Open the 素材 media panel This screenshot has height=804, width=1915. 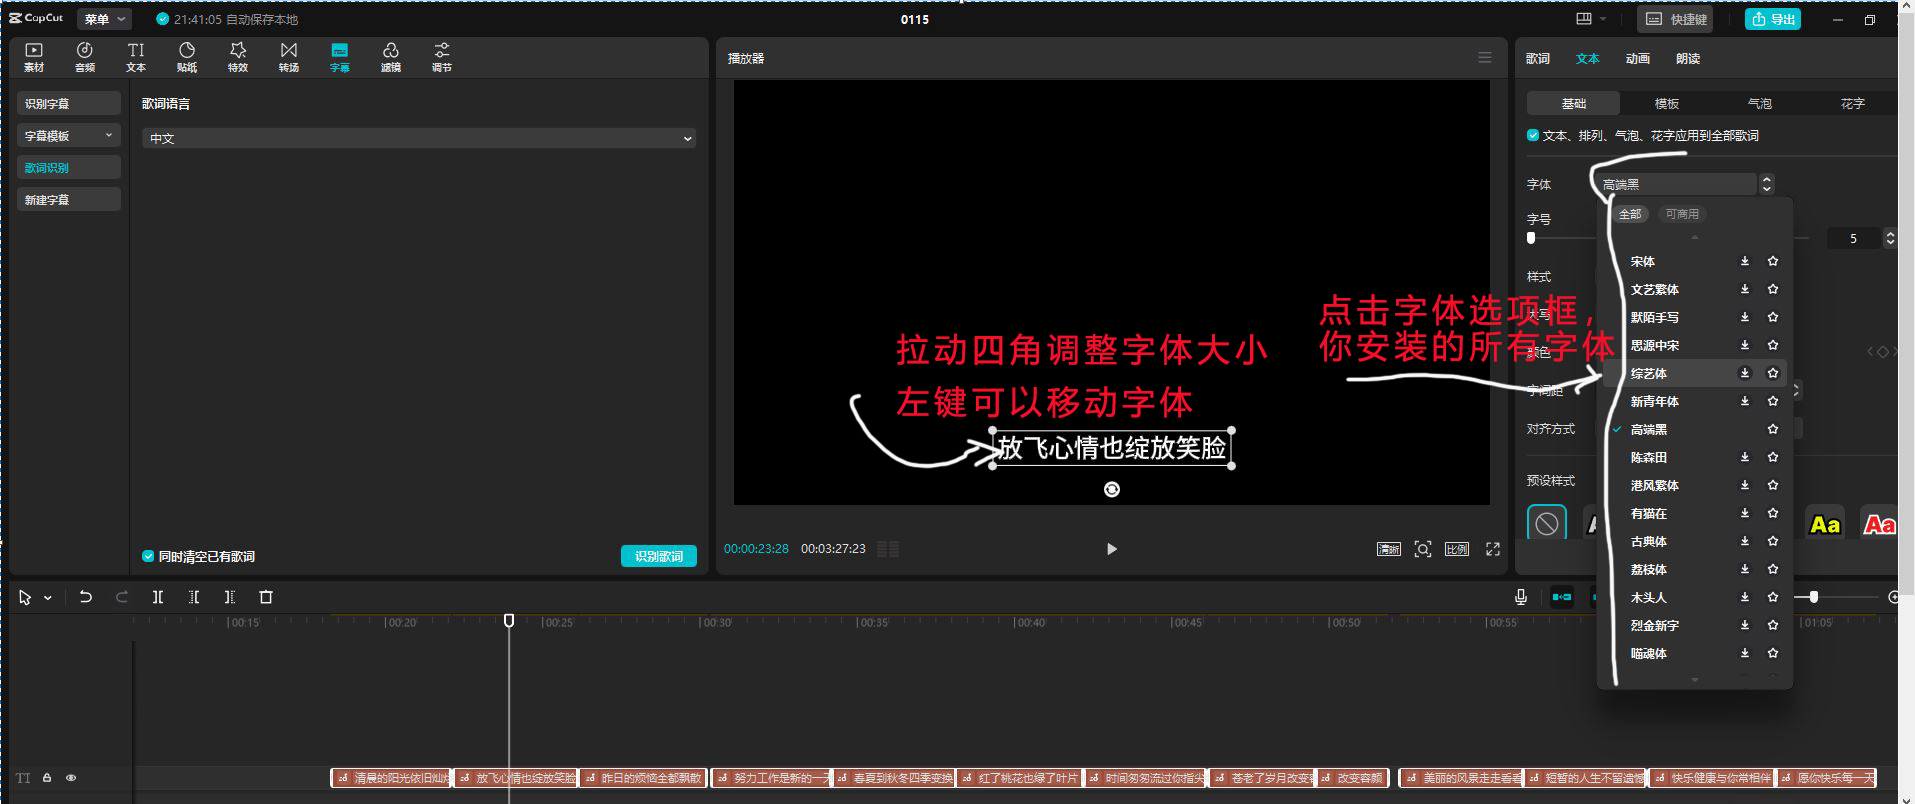[34, 57]
